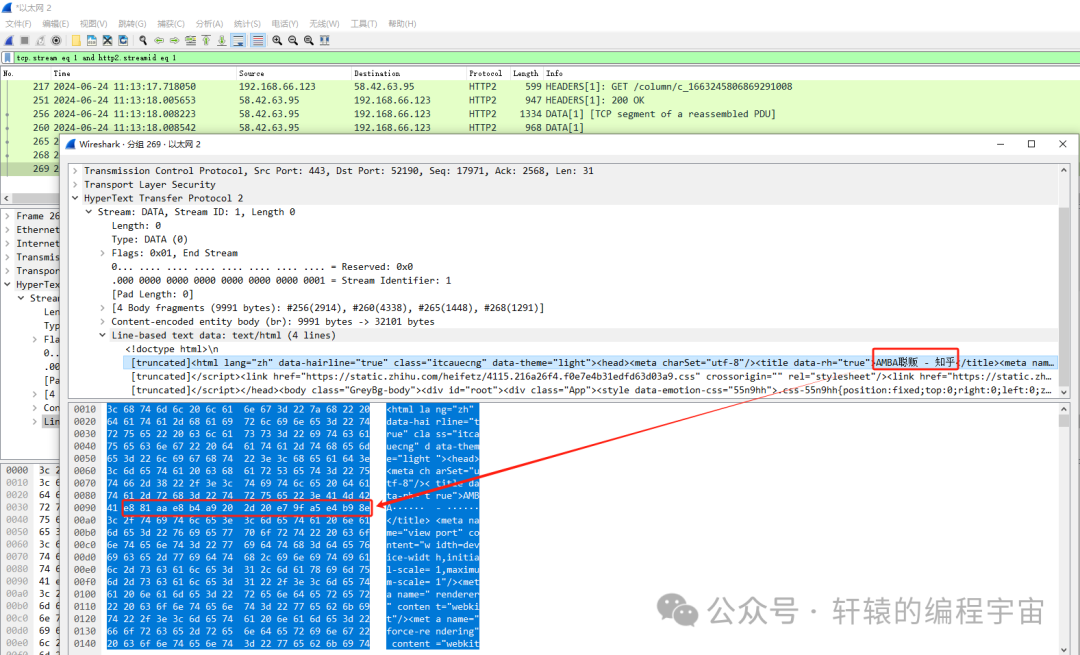This screenshot has height=655, width=1080.
Task: Collapse the Stream: DATA node in dialog
Action: [89, 212]
